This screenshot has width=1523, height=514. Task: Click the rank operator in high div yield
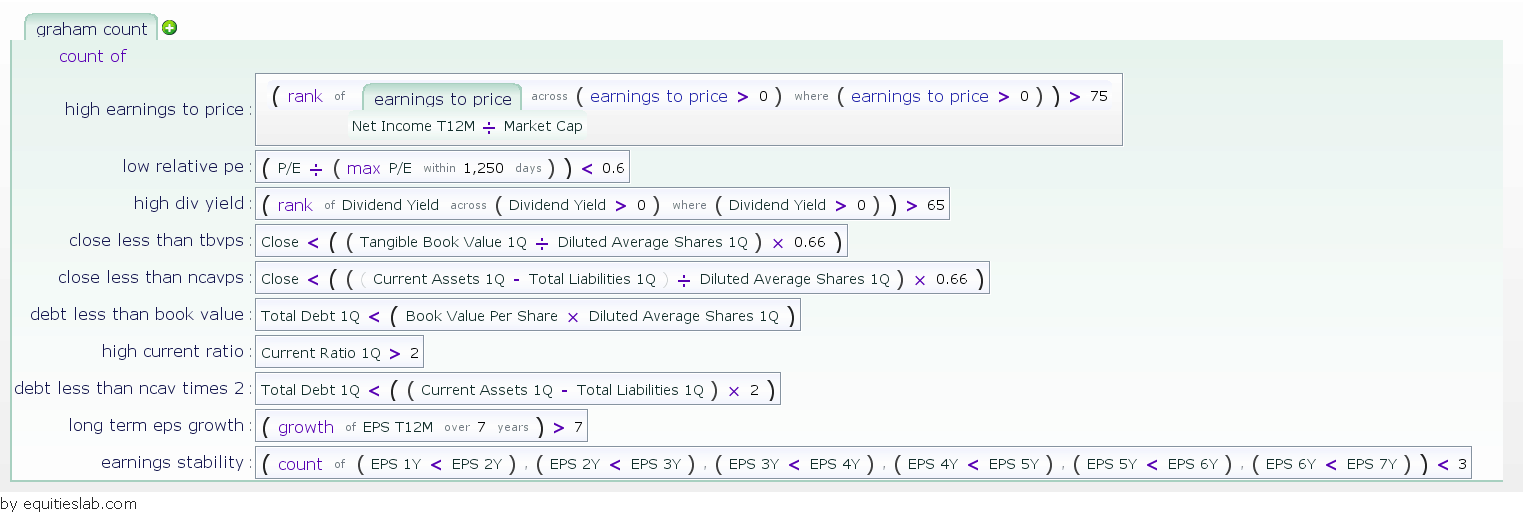point(295,205)
